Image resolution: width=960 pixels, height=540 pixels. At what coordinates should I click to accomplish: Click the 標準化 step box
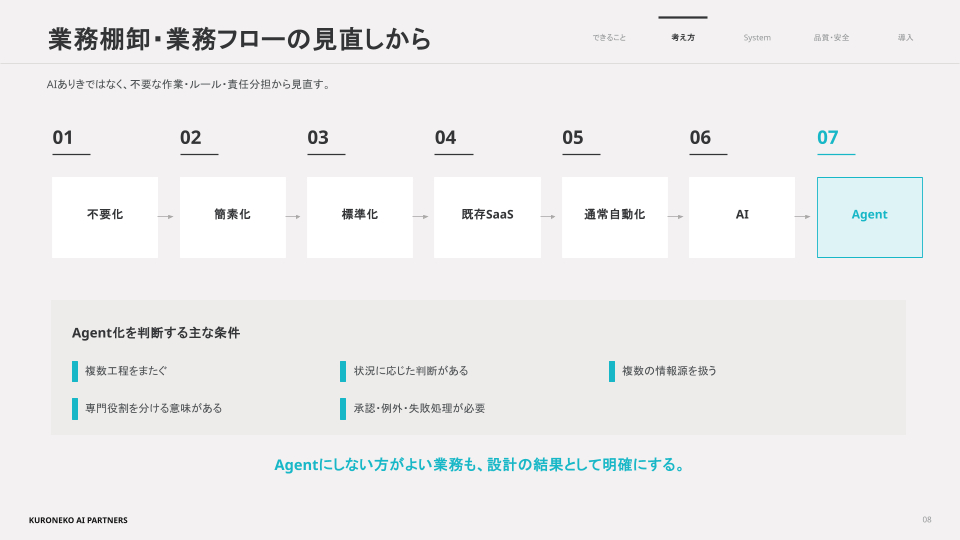click(360, 217)
